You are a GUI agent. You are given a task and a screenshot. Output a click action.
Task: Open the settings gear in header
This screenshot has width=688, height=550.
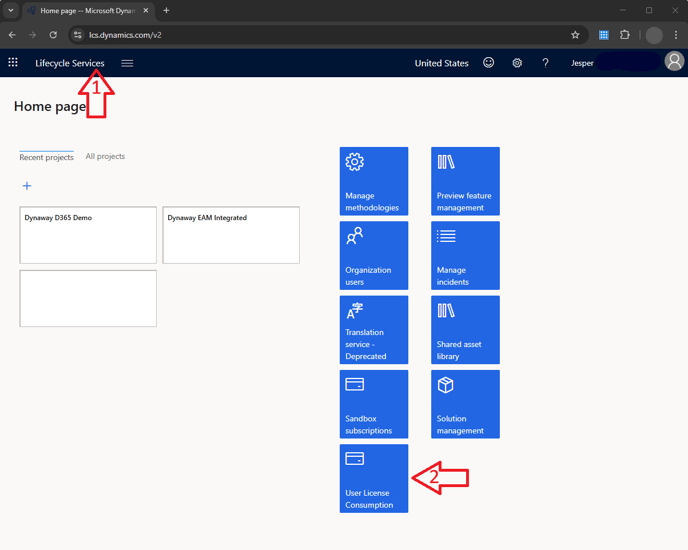coord(517,63)
